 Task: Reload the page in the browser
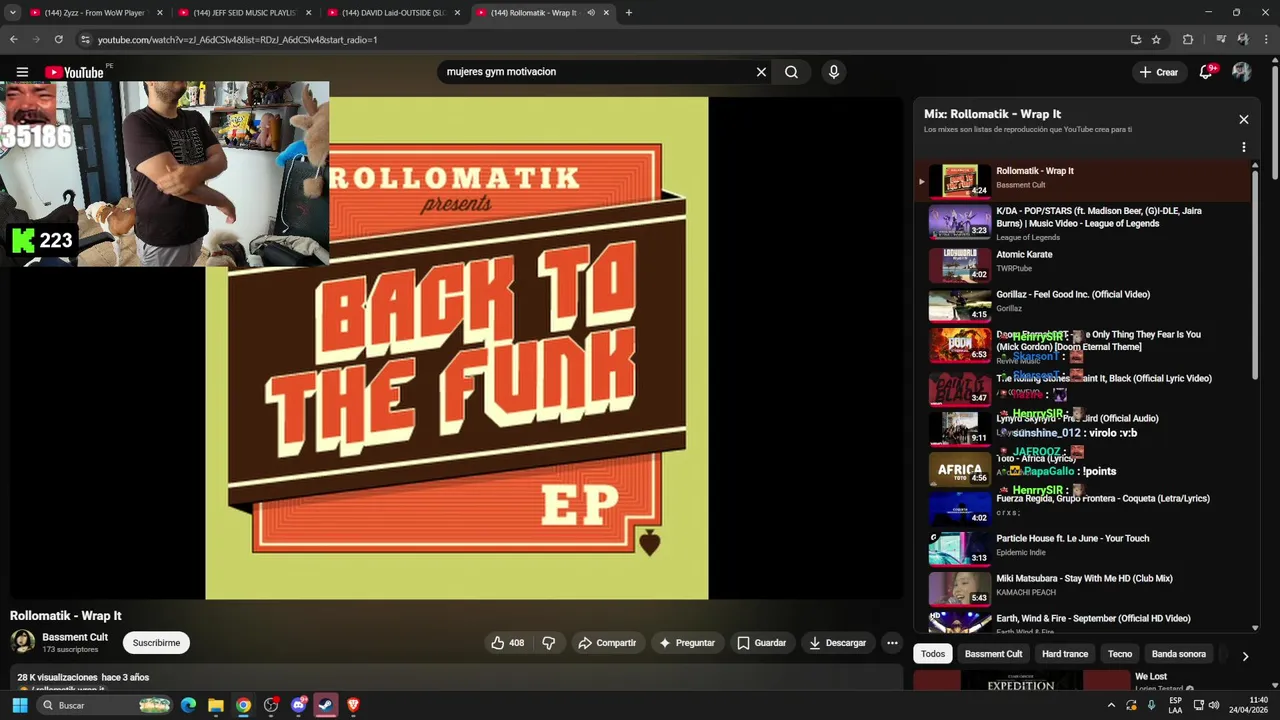[x=59, y=40]
